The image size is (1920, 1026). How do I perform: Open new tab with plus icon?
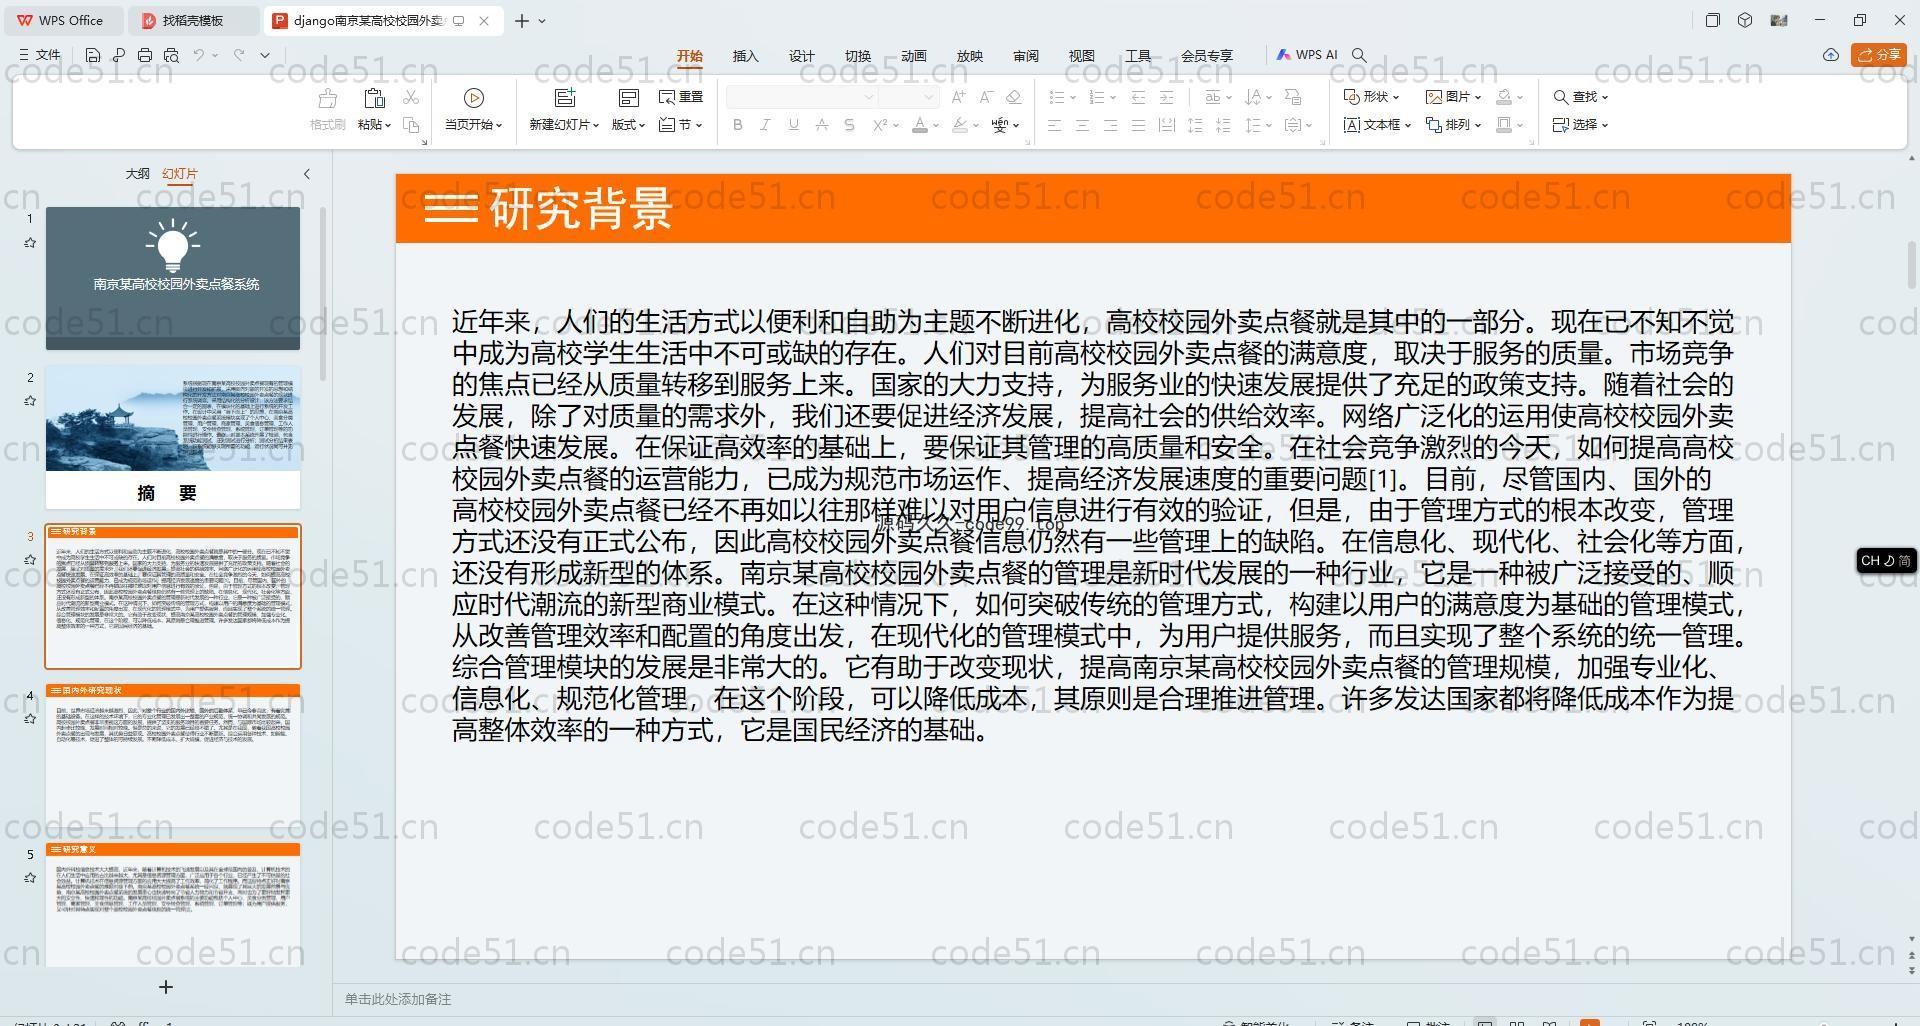pos(522,20)
